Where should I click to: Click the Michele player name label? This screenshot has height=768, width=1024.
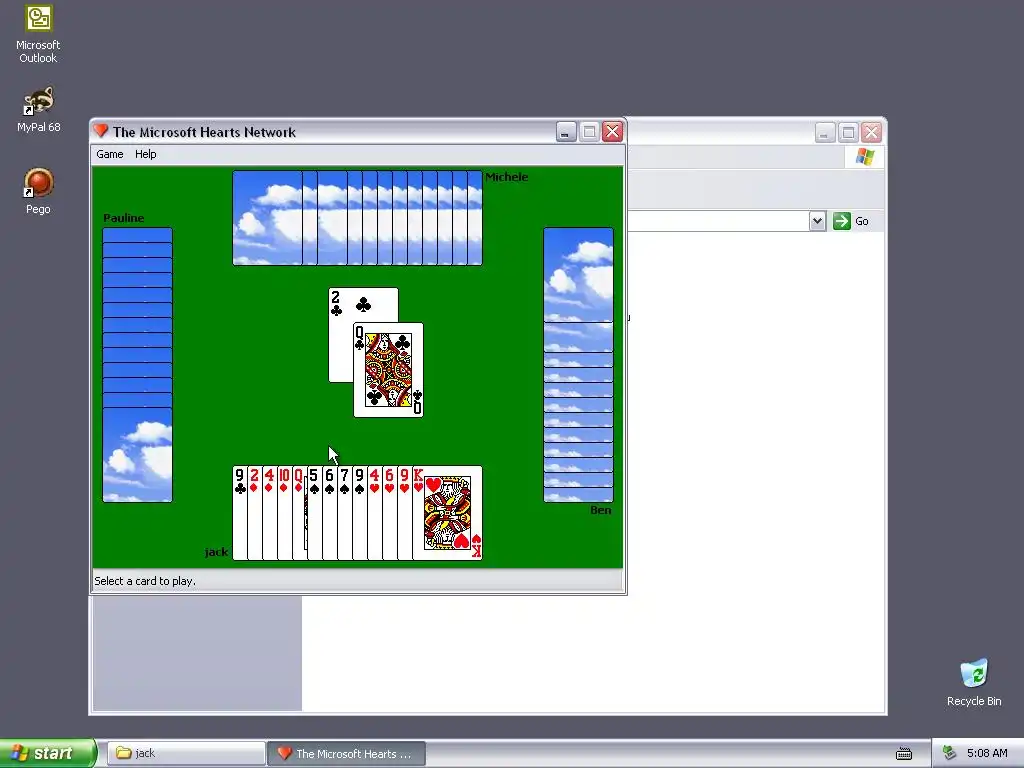coord(507,177)
